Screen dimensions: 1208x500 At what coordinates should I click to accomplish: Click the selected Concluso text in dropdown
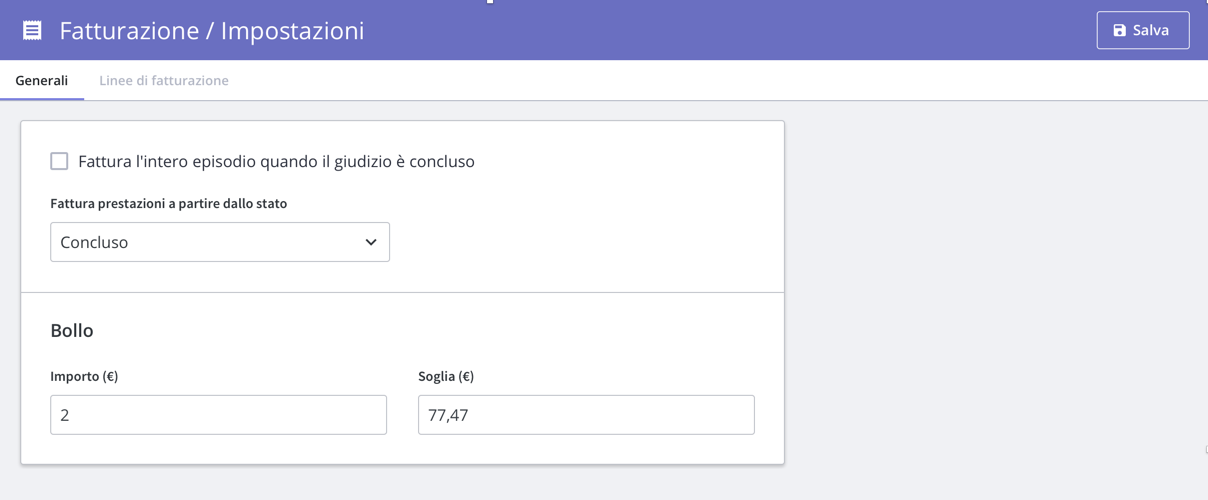pos(94,242)
